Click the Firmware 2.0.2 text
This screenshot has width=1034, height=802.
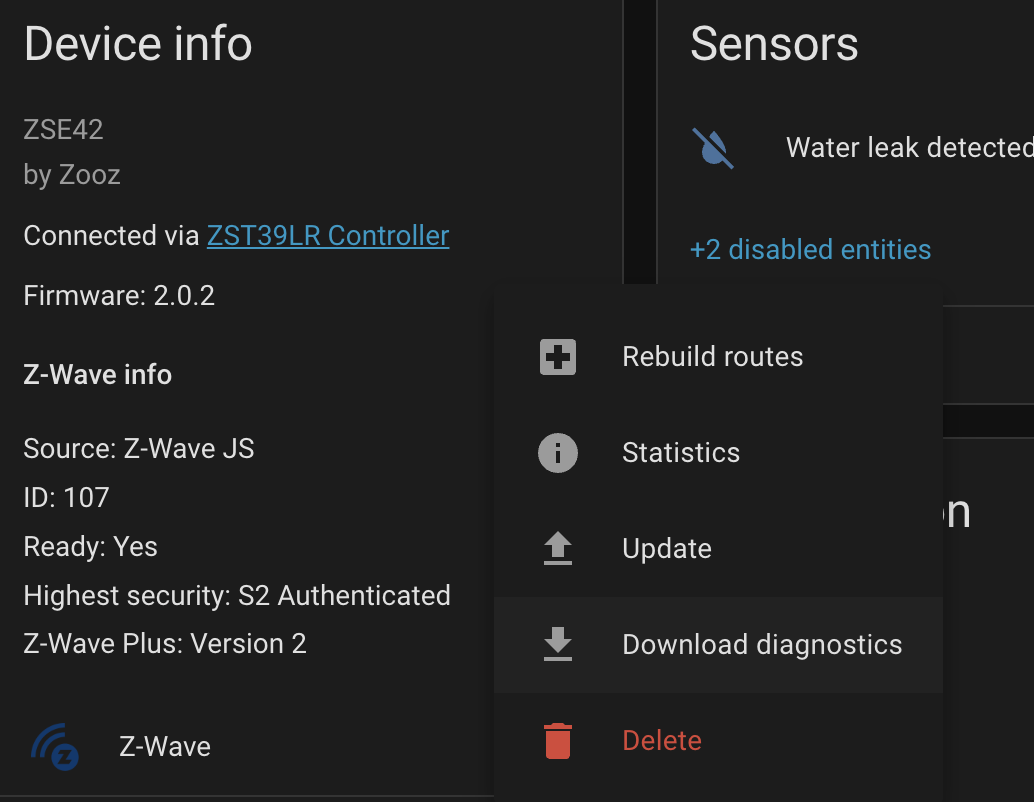click(x=119, y=296)
